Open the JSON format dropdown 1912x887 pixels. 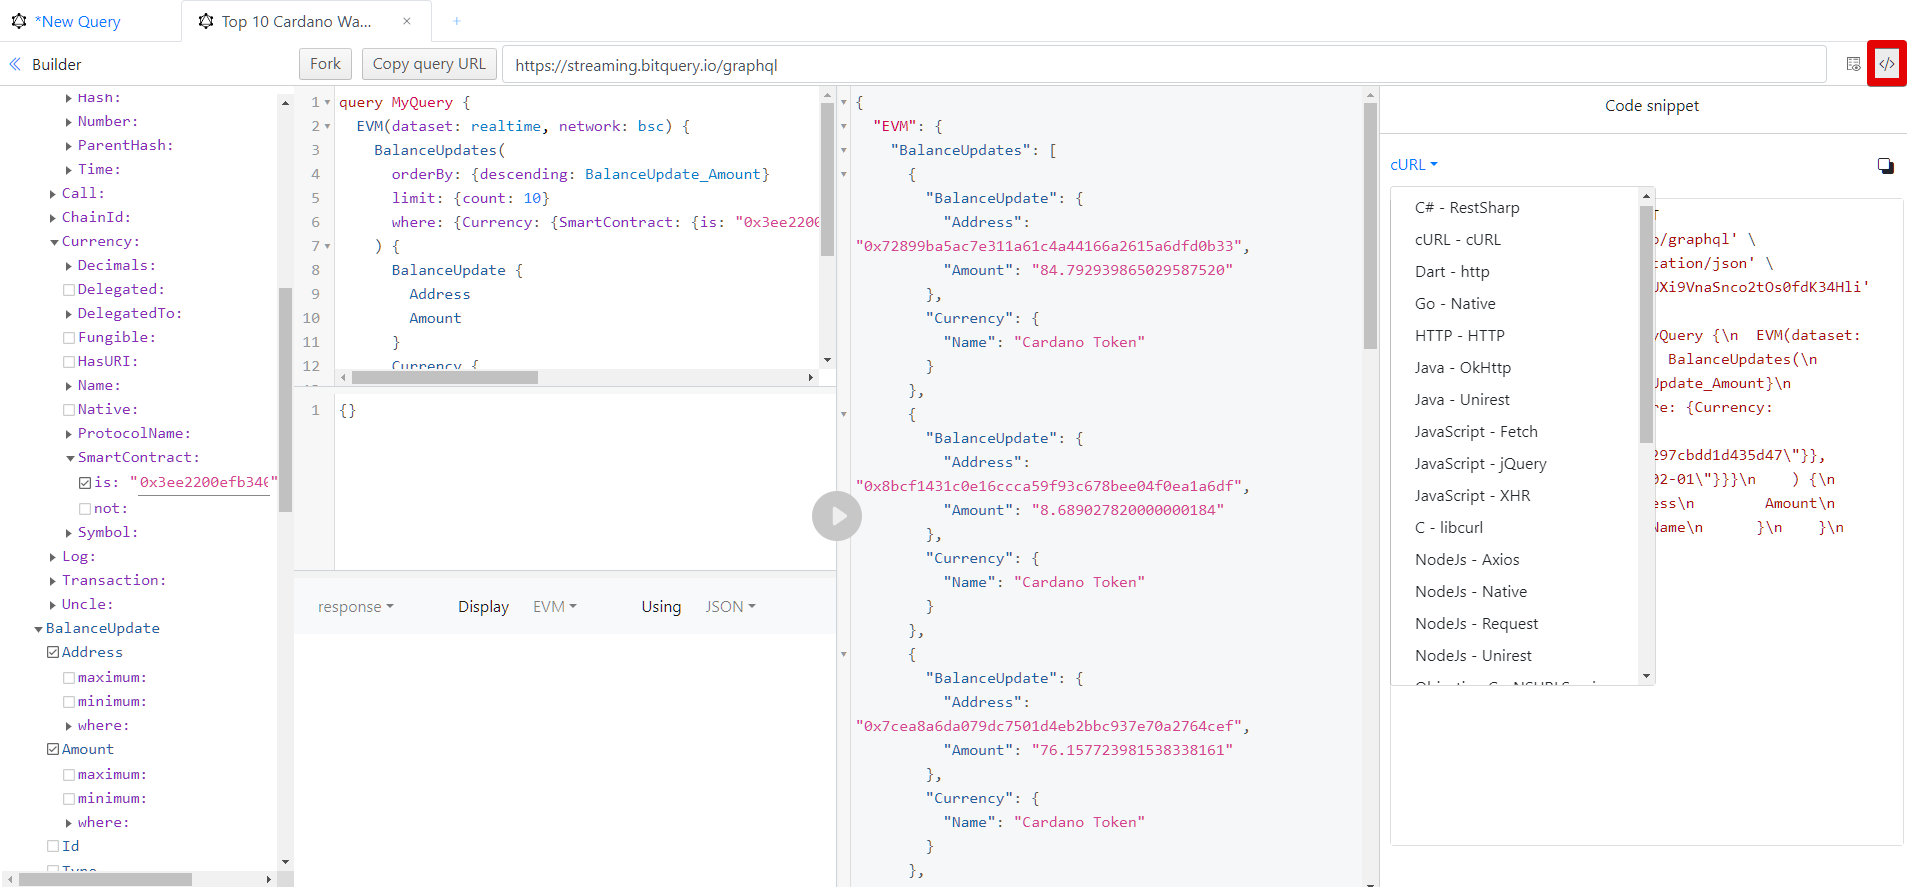point(730,607)
